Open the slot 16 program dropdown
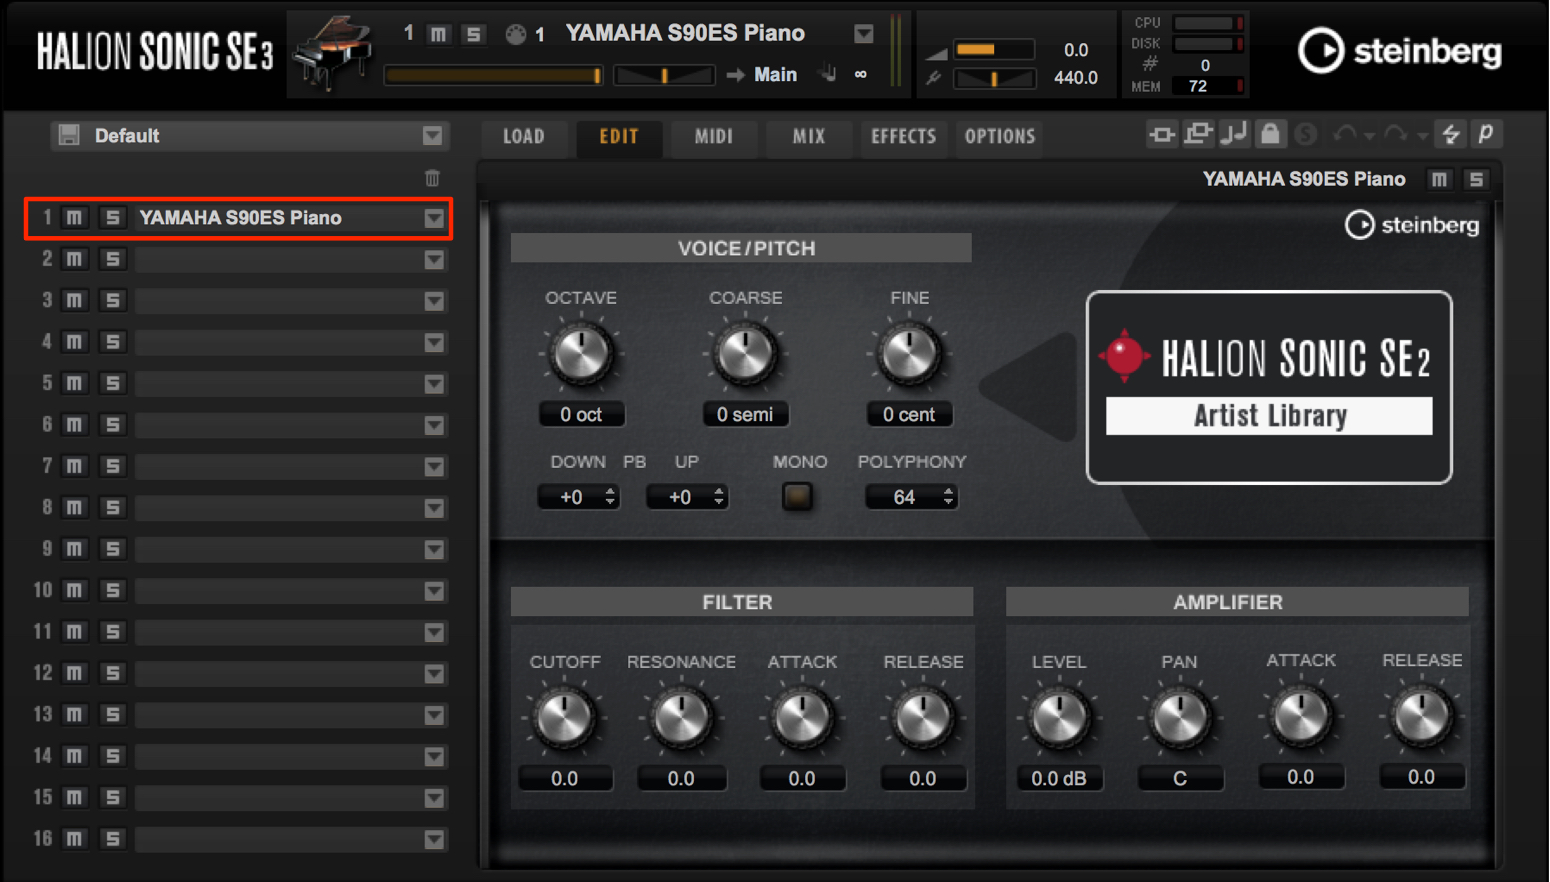This screenshot has height=882, width=1550. coord(434,840)
